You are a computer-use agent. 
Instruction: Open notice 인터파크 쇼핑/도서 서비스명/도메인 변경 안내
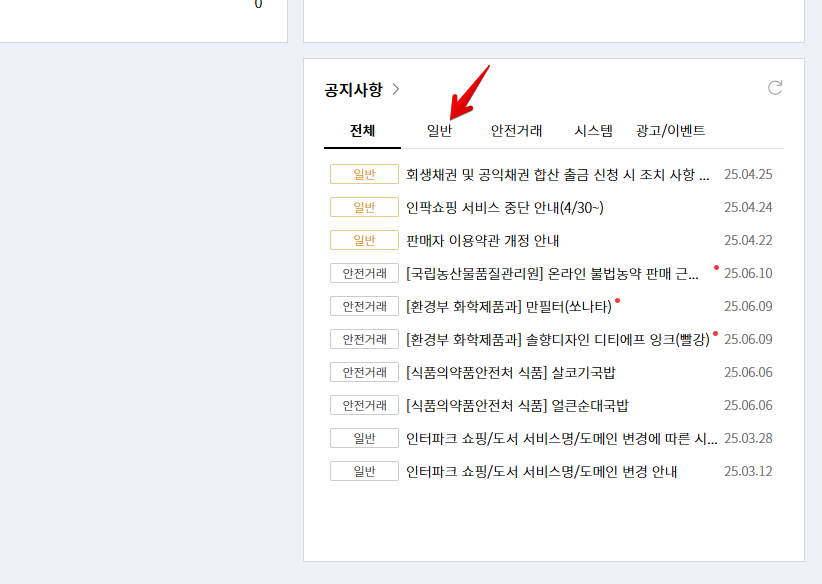tap(542, 472)
